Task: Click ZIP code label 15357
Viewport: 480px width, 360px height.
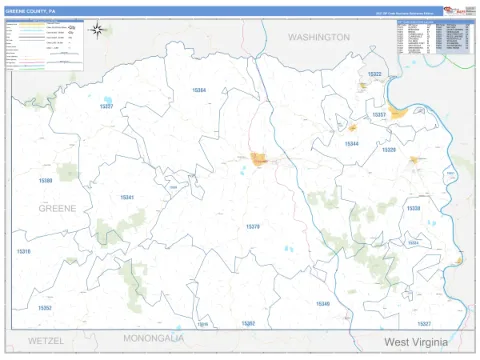Action: point(379,115)
